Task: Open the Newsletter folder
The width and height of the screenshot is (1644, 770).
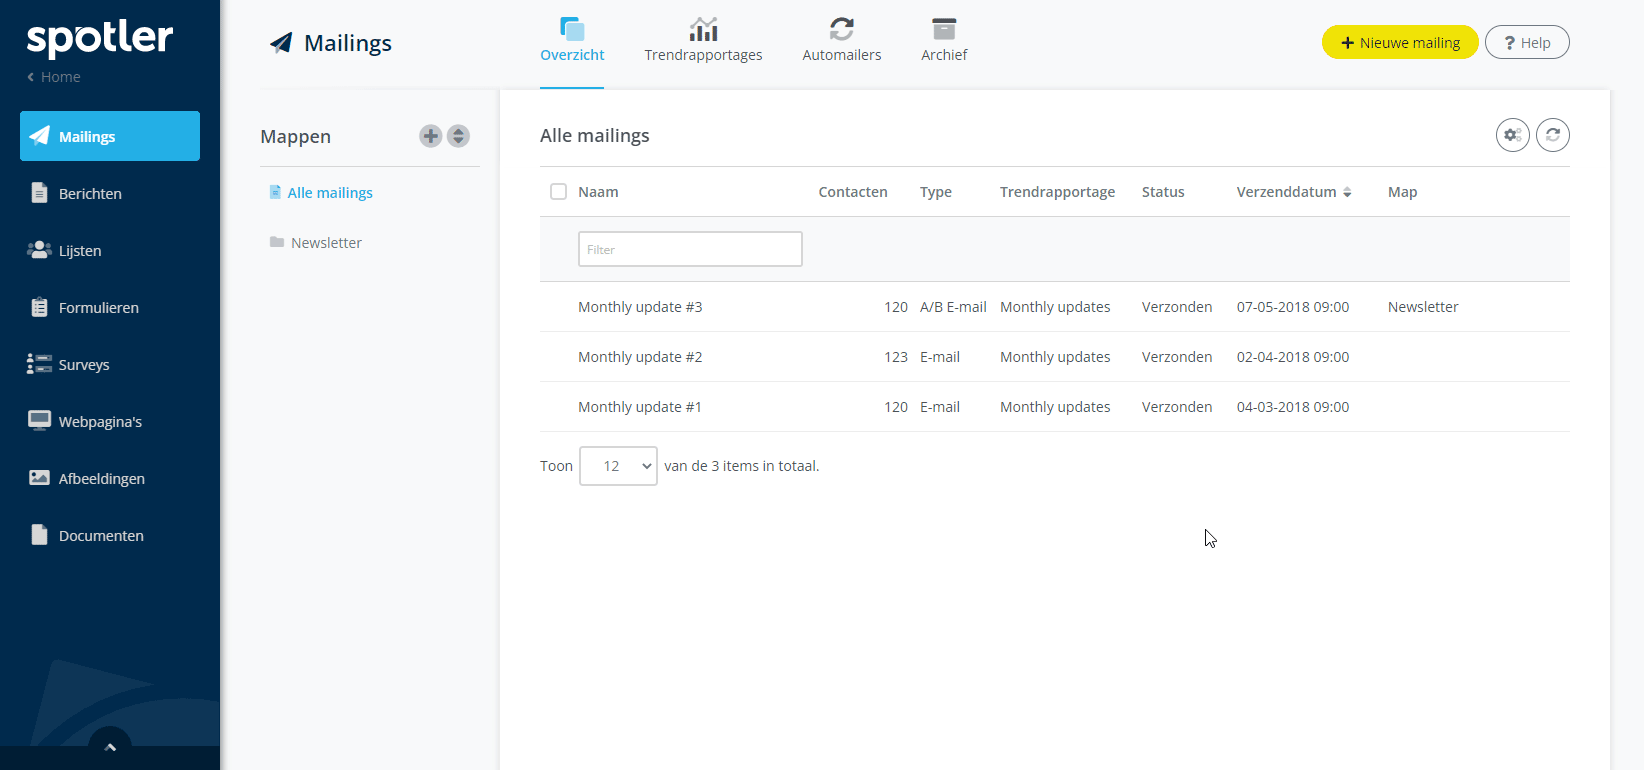Action: [316, 243]
